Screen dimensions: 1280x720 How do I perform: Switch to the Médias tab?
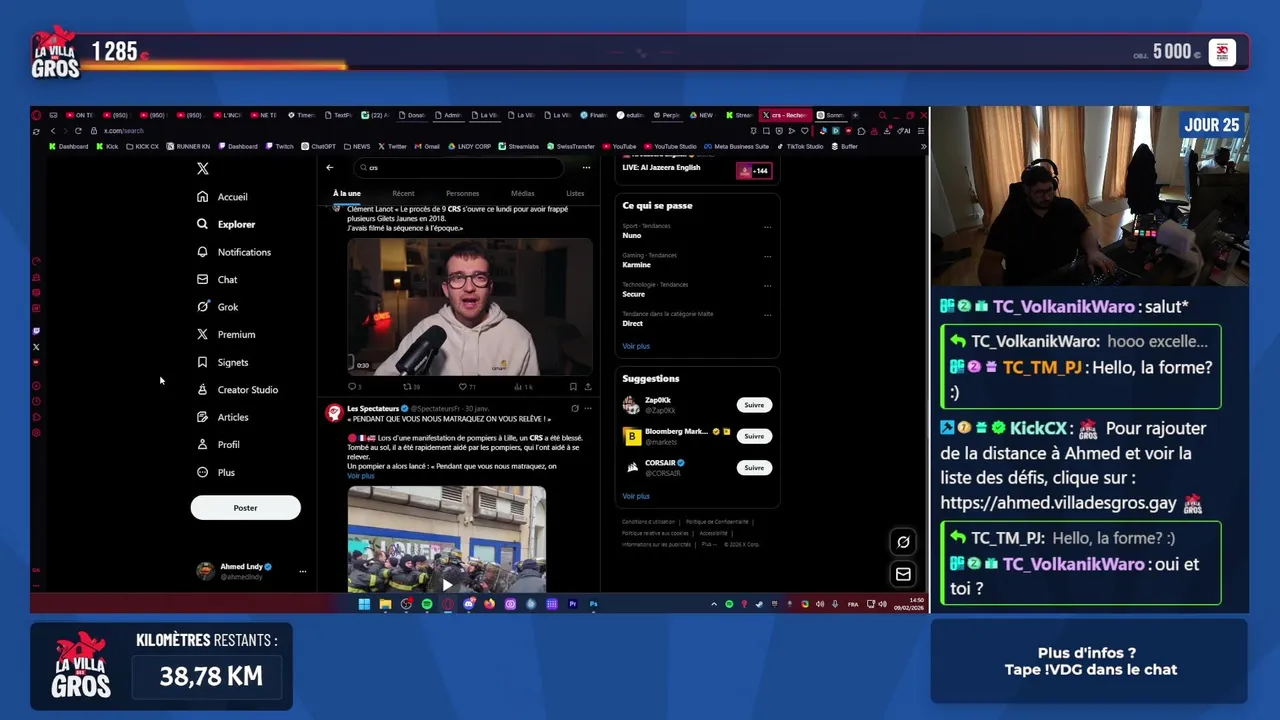tap(522, 193)
